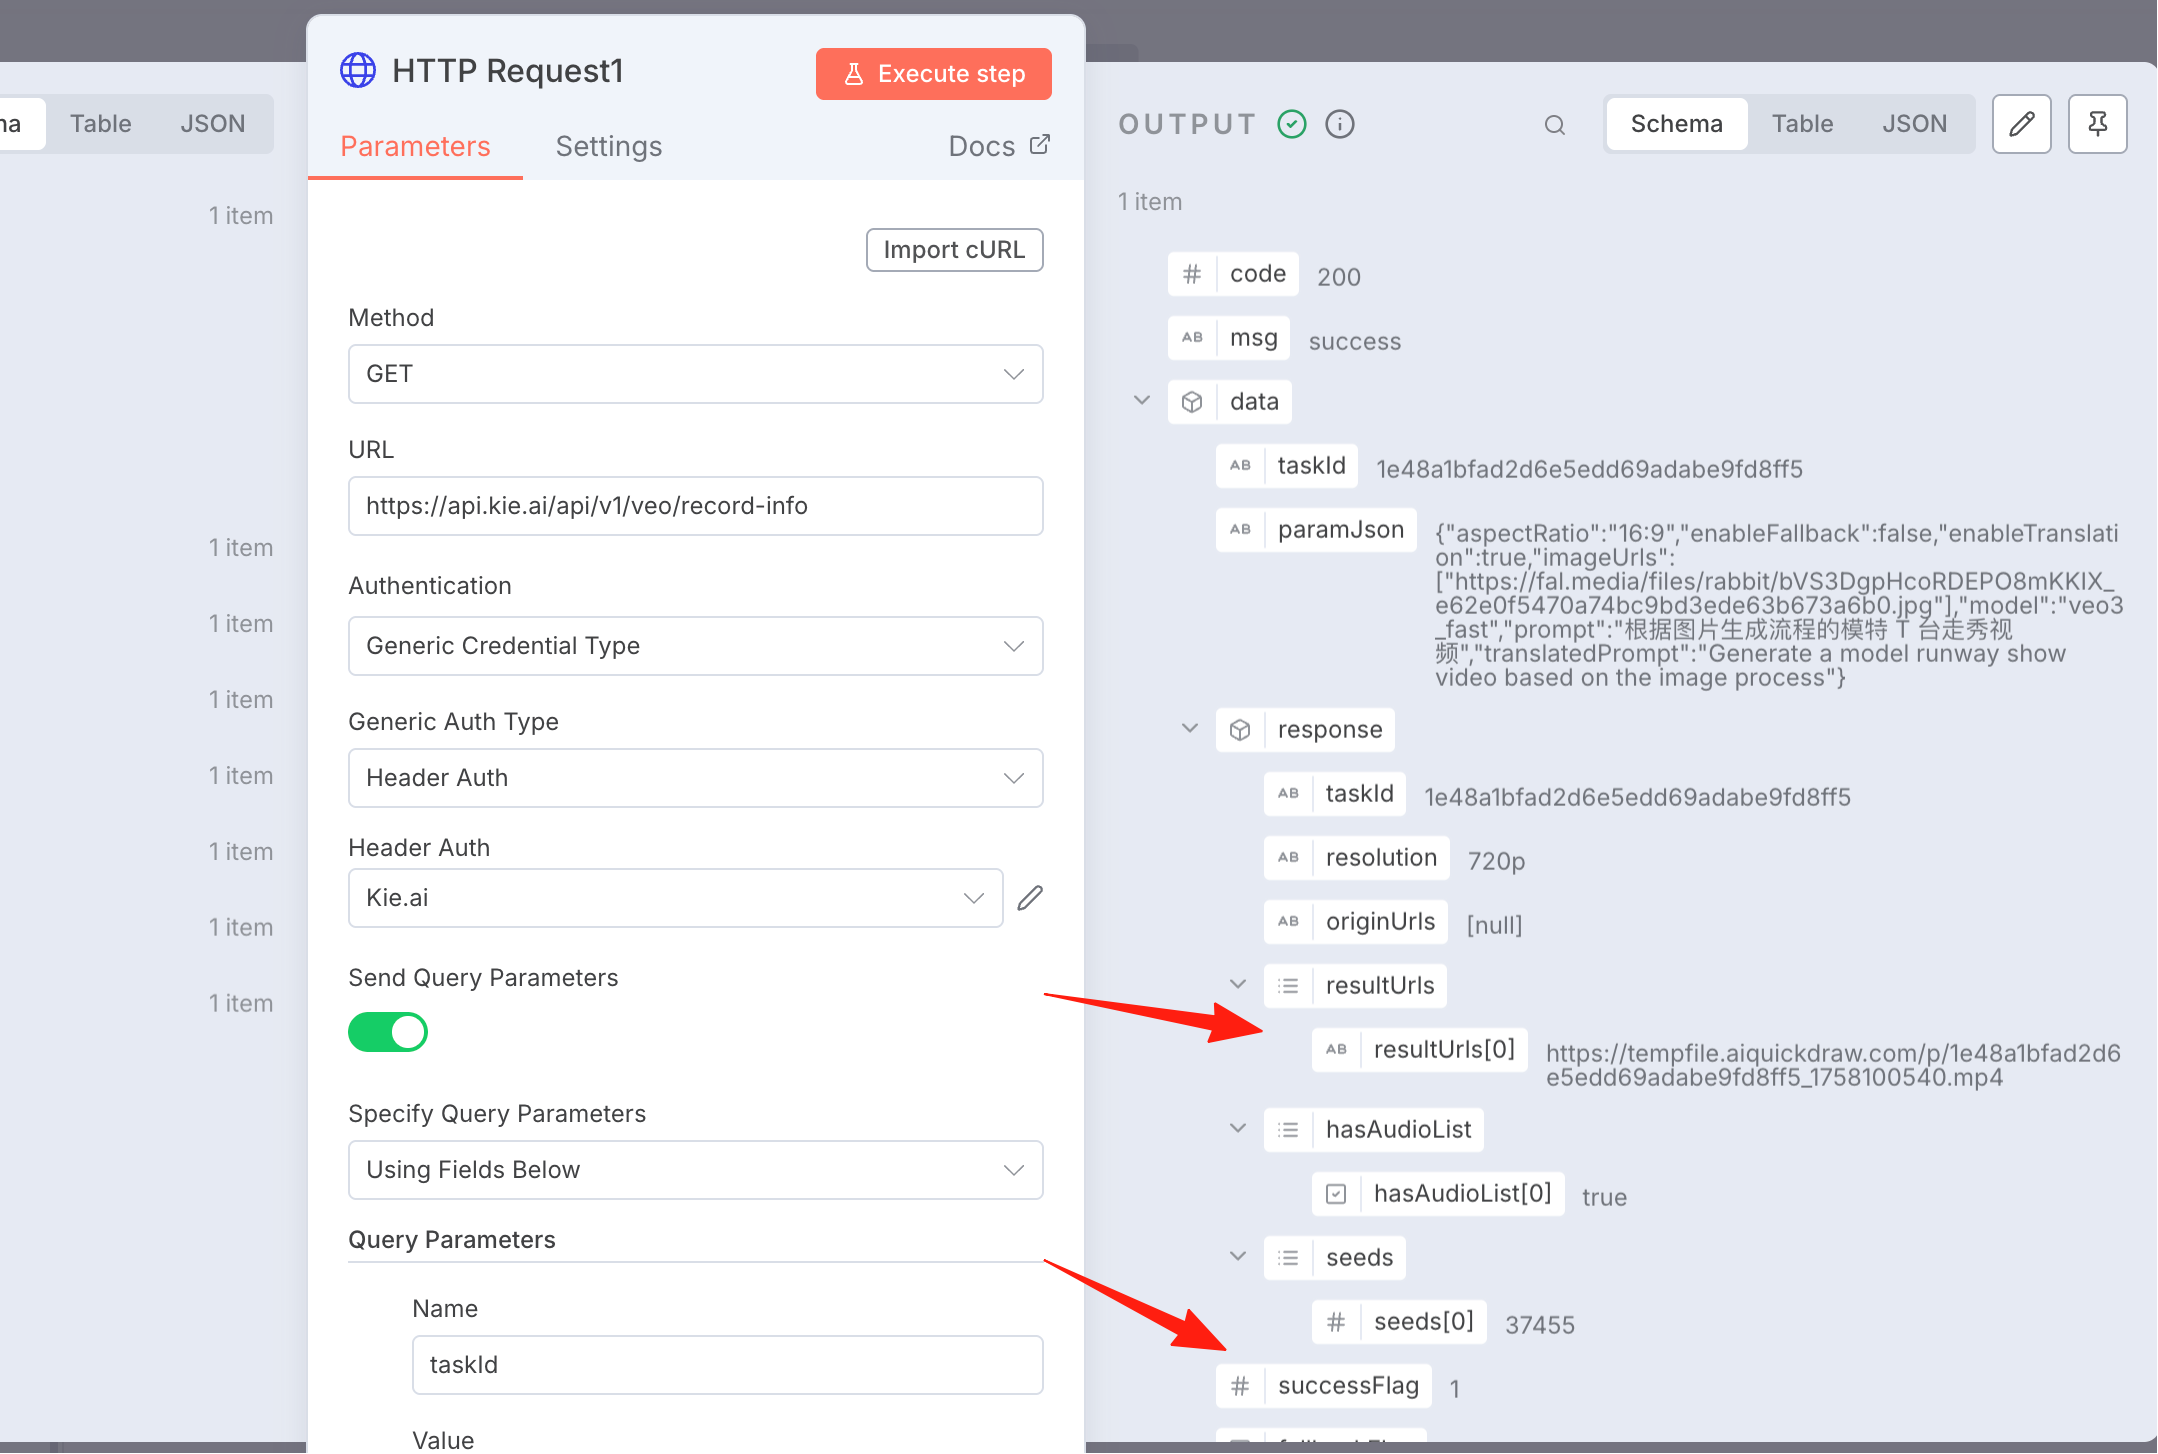The width and height of the screenshot is (2158, 1454).
Task: Click the number icon next to code
Action: tap(1192, 274)
